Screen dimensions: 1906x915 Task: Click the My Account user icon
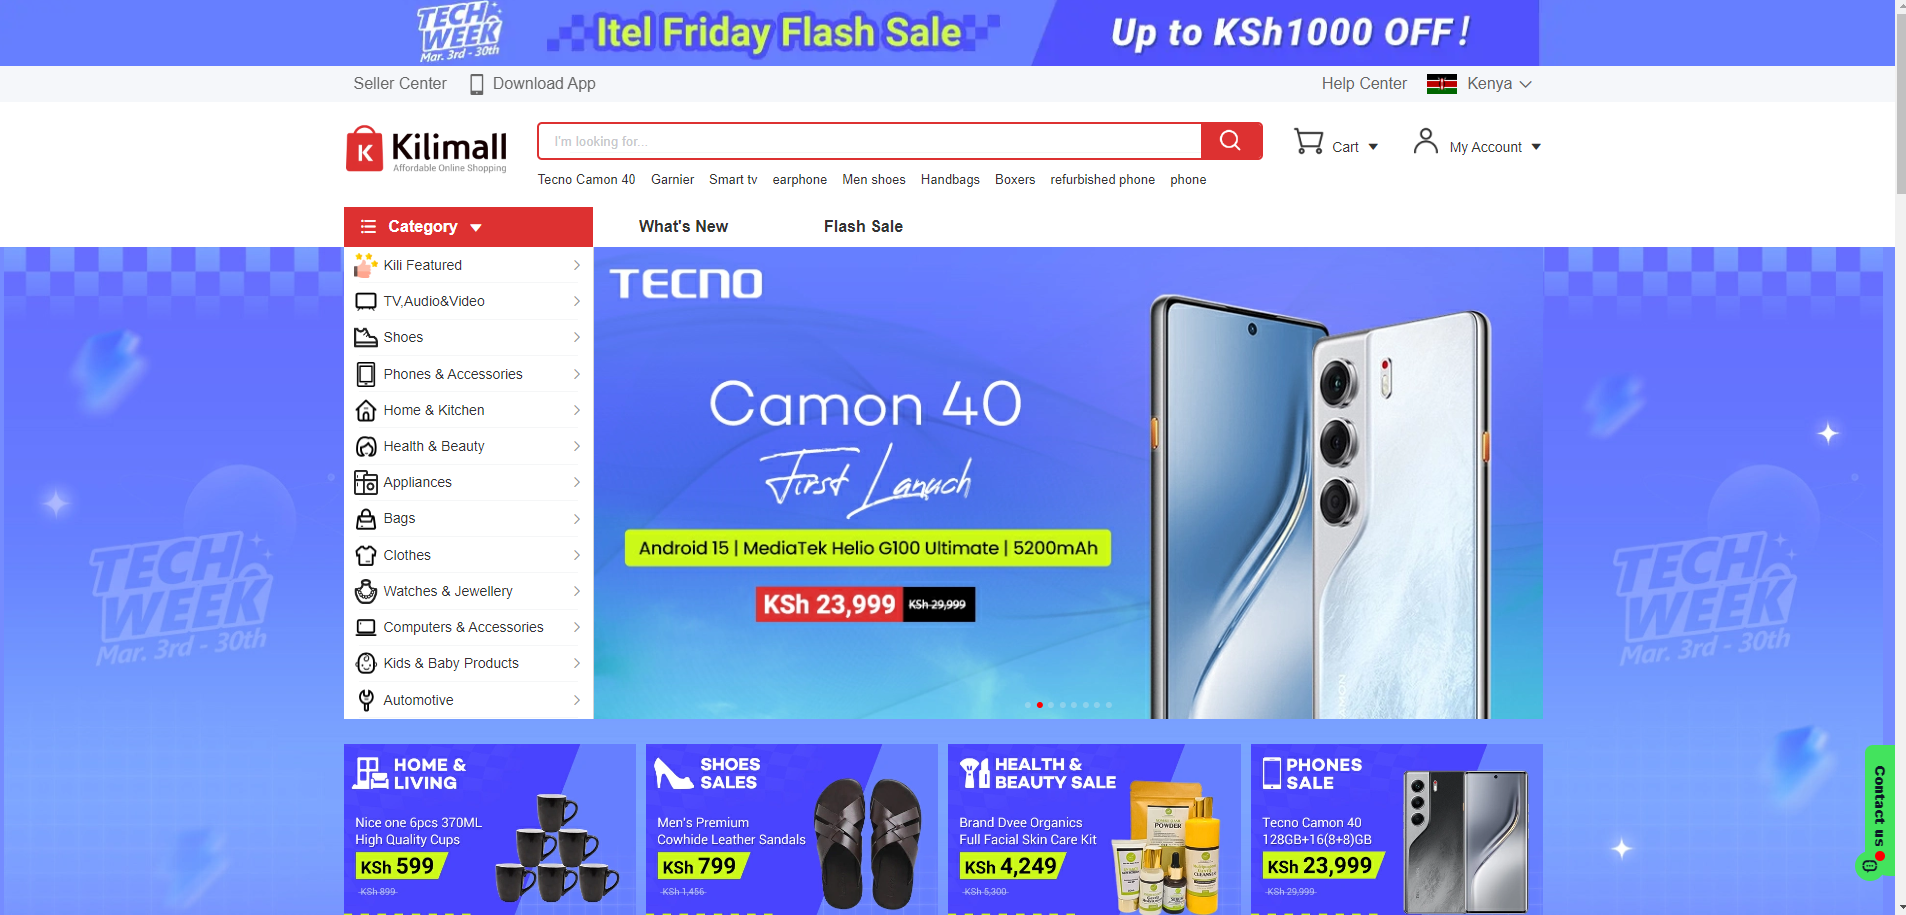coord(1426,141)
